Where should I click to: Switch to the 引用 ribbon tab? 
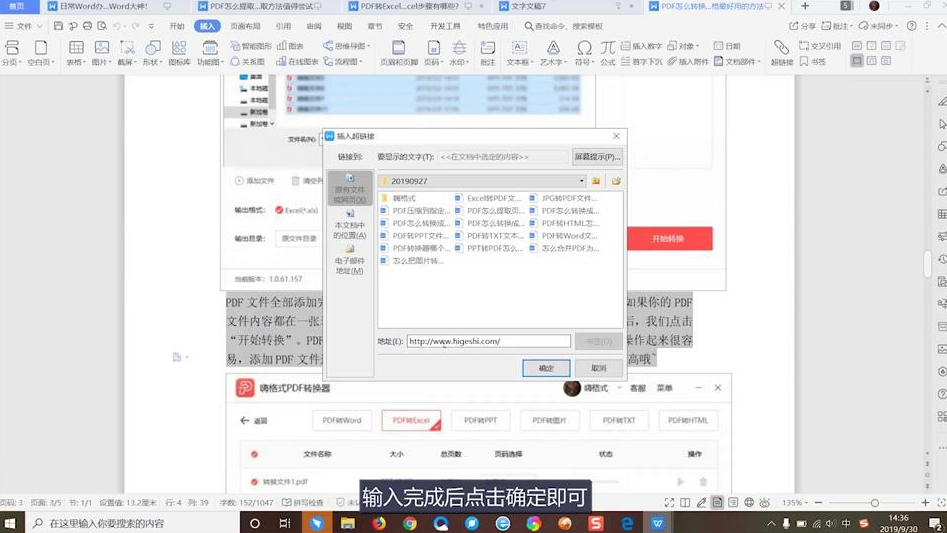(x=283, y=26)
